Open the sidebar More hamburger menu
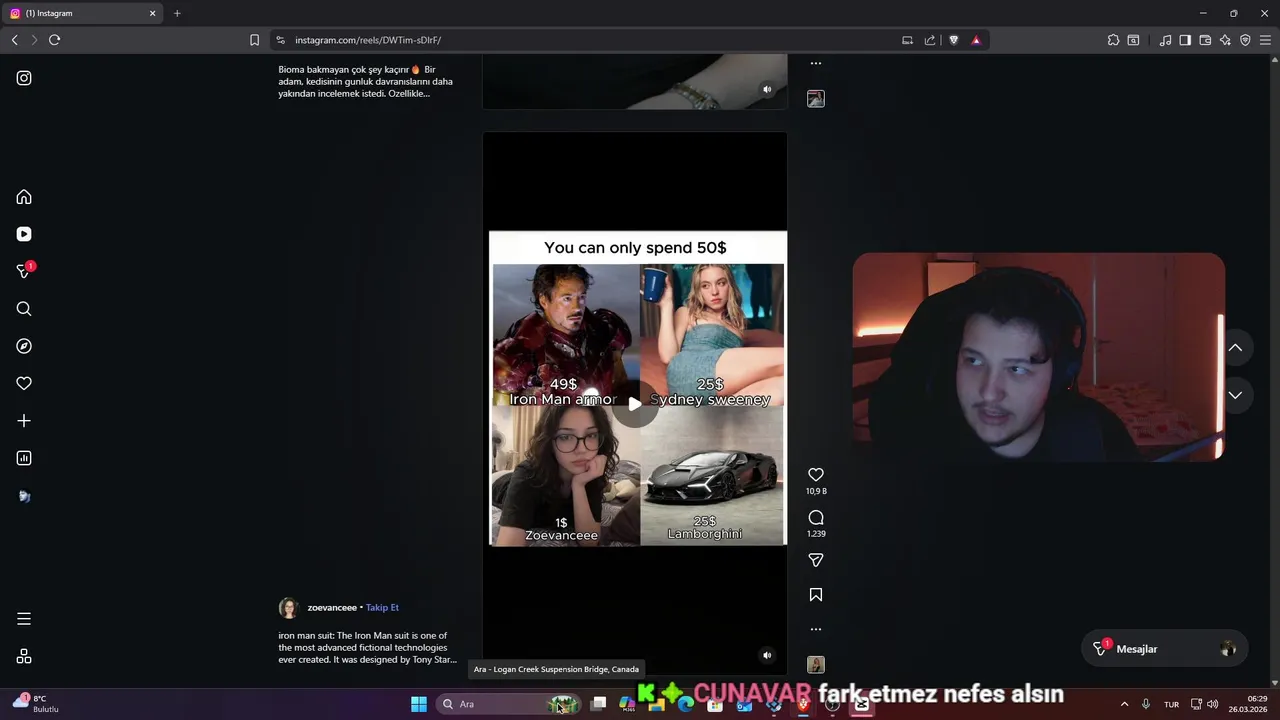 [x=24, y=619]
